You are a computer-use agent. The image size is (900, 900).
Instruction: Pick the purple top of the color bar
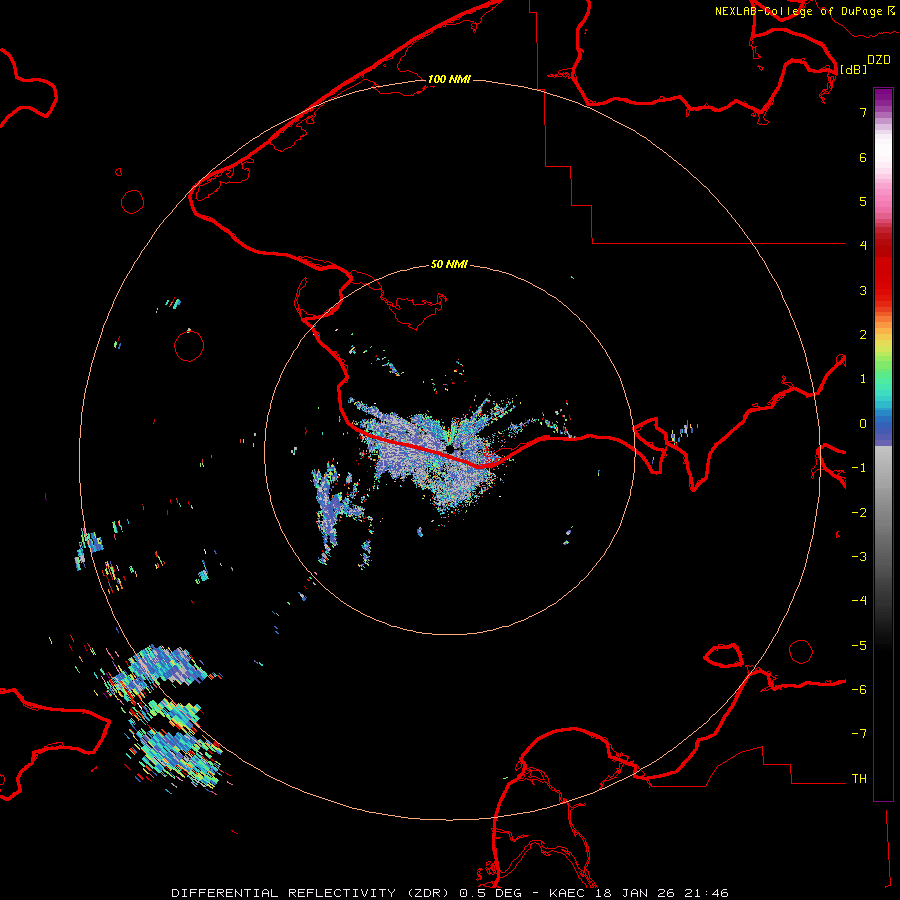click(x=883, y=96)
